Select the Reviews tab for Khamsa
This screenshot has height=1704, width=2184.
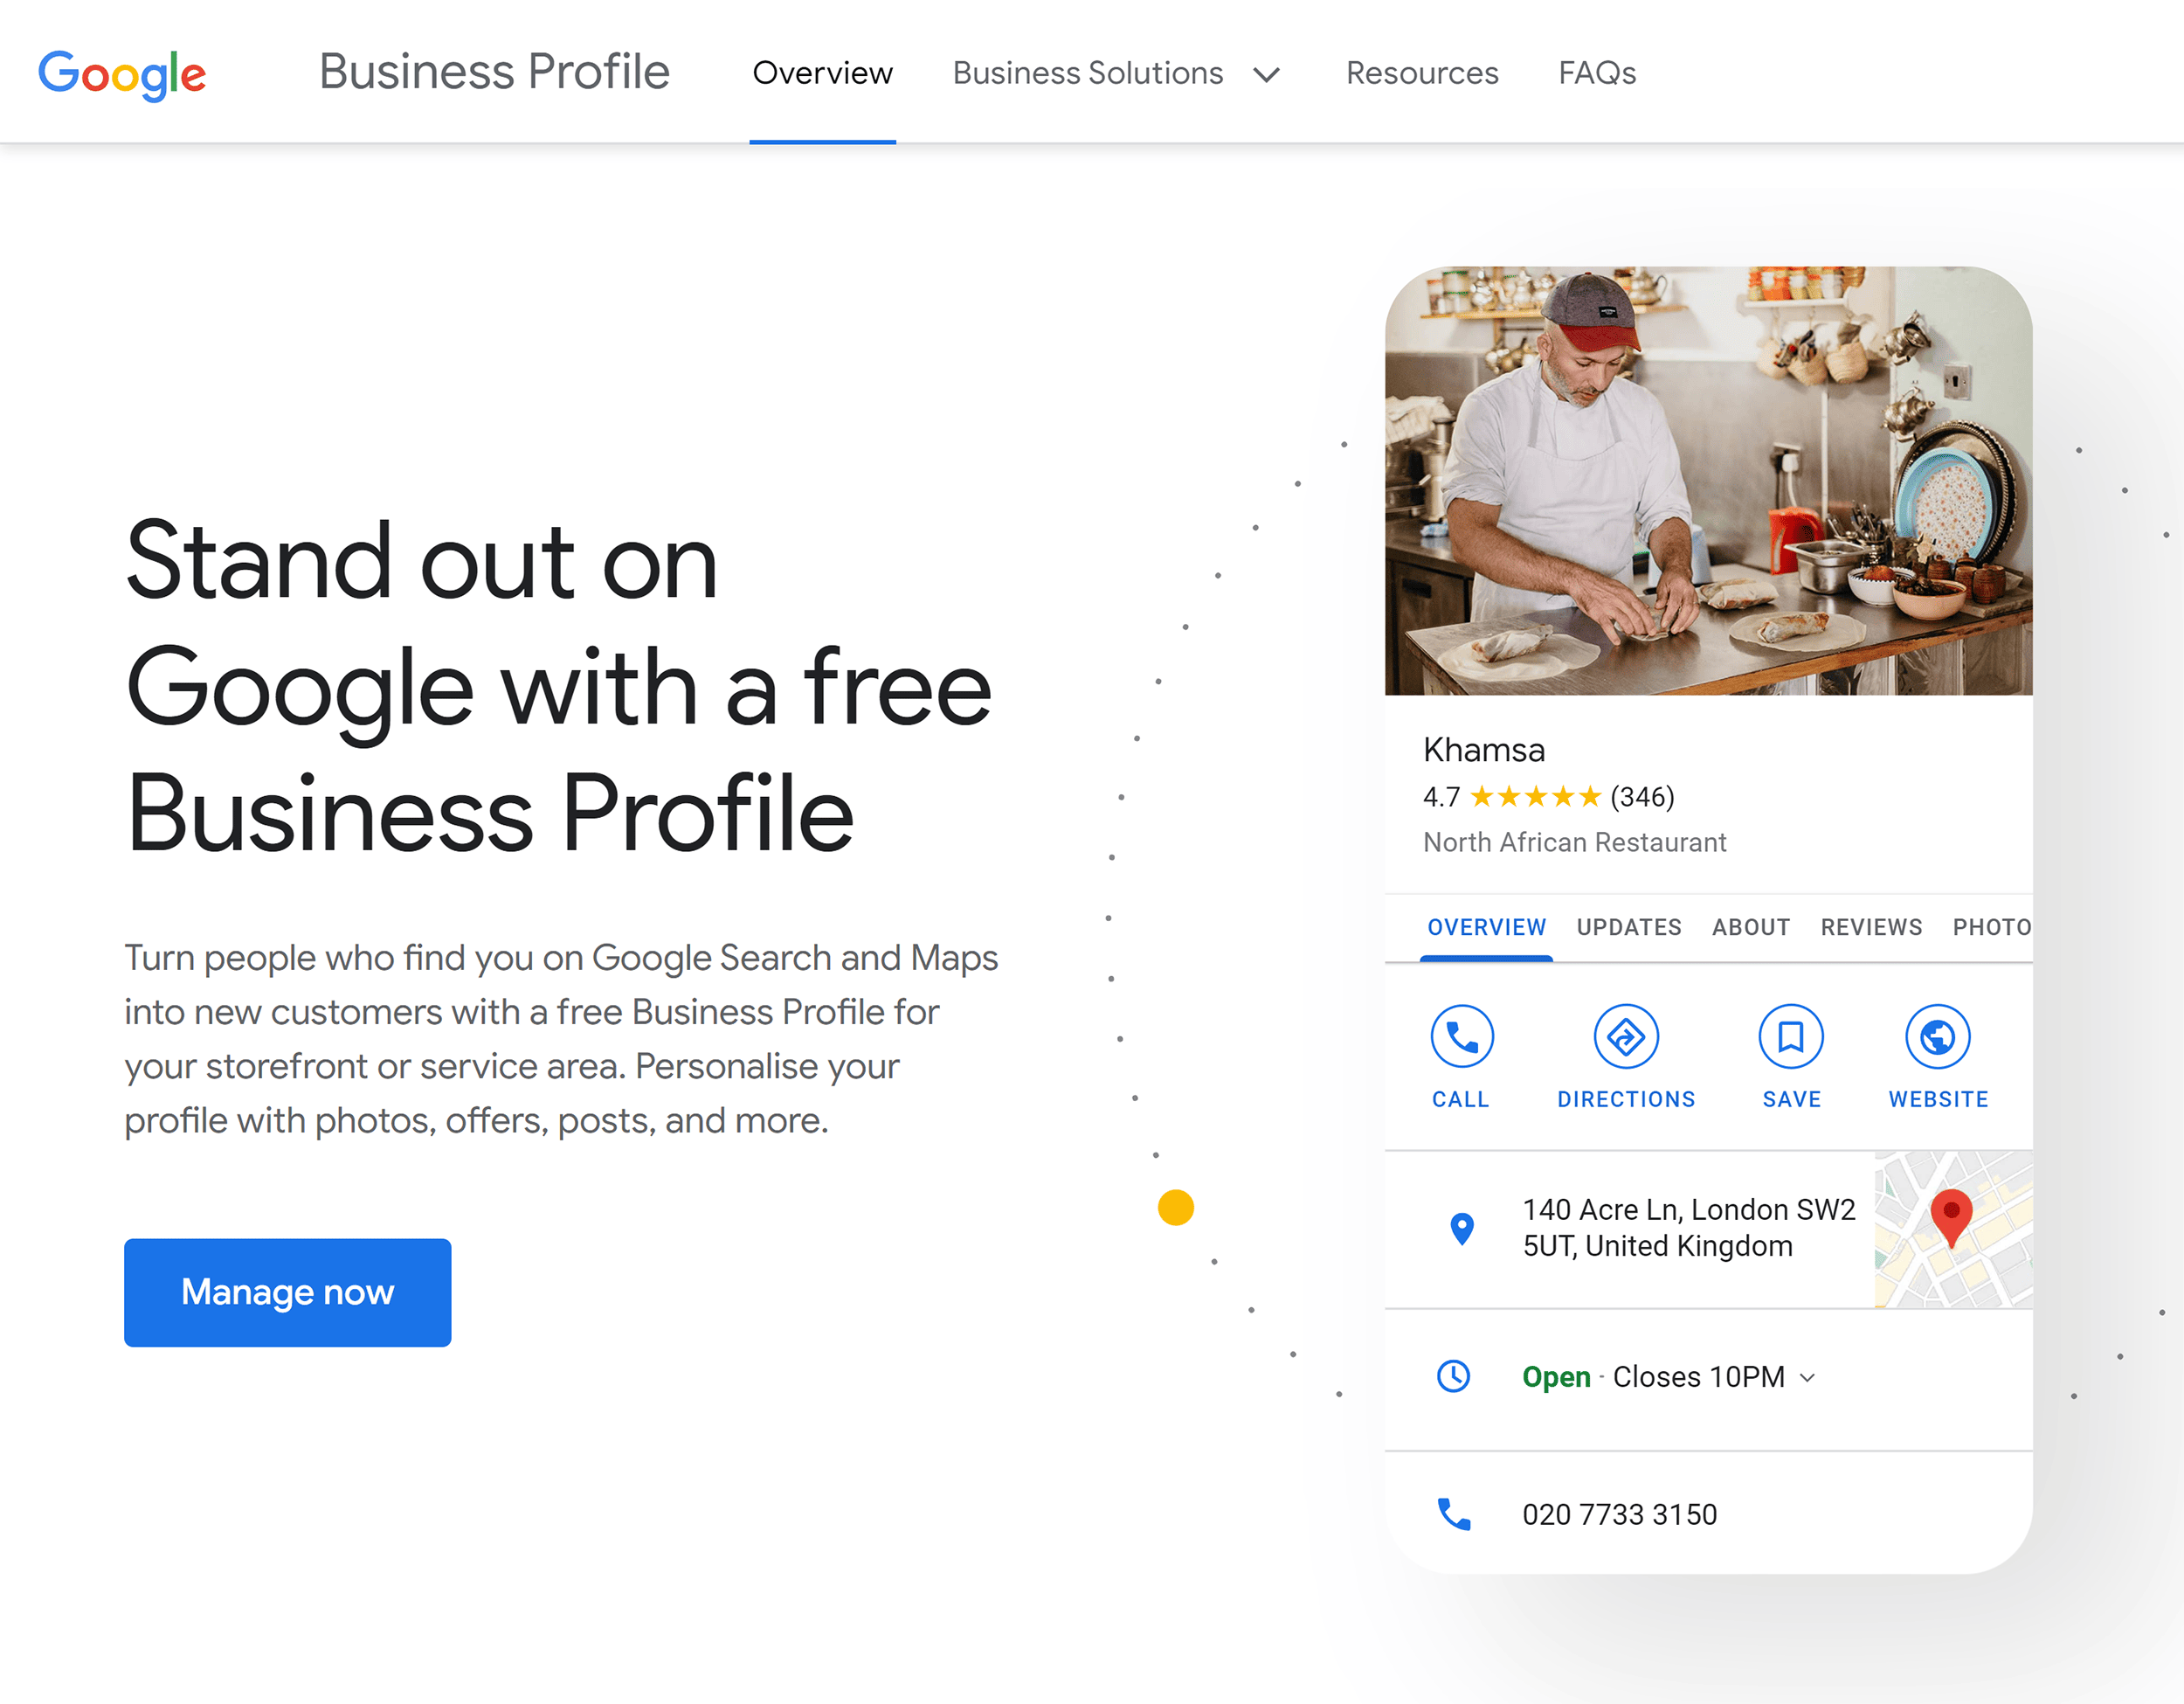pos(1872,925)
